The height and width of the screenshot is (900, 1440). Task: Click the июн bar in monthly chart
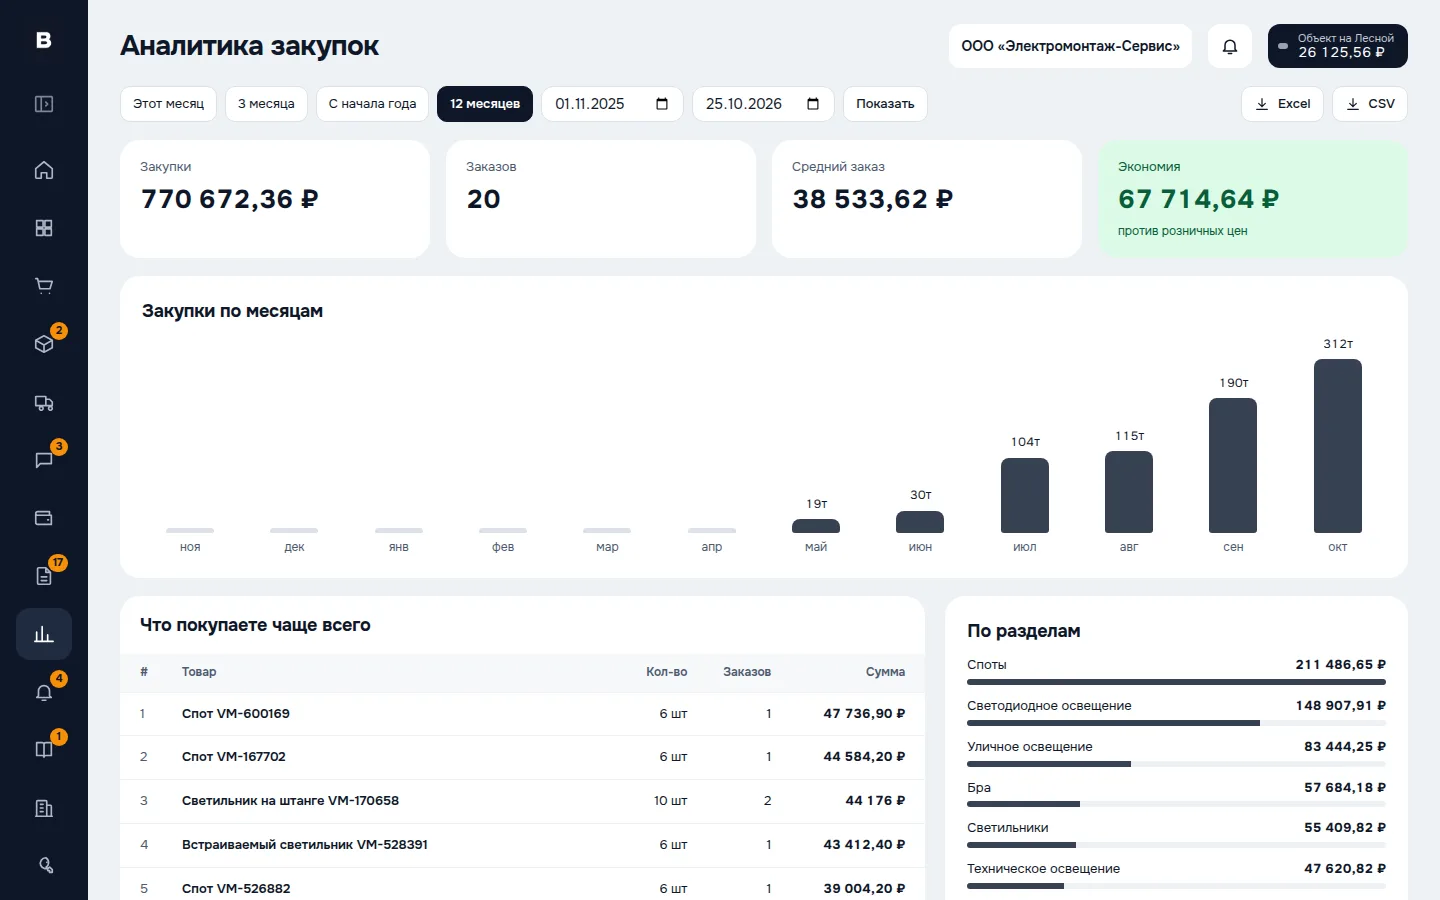point(920,522)
